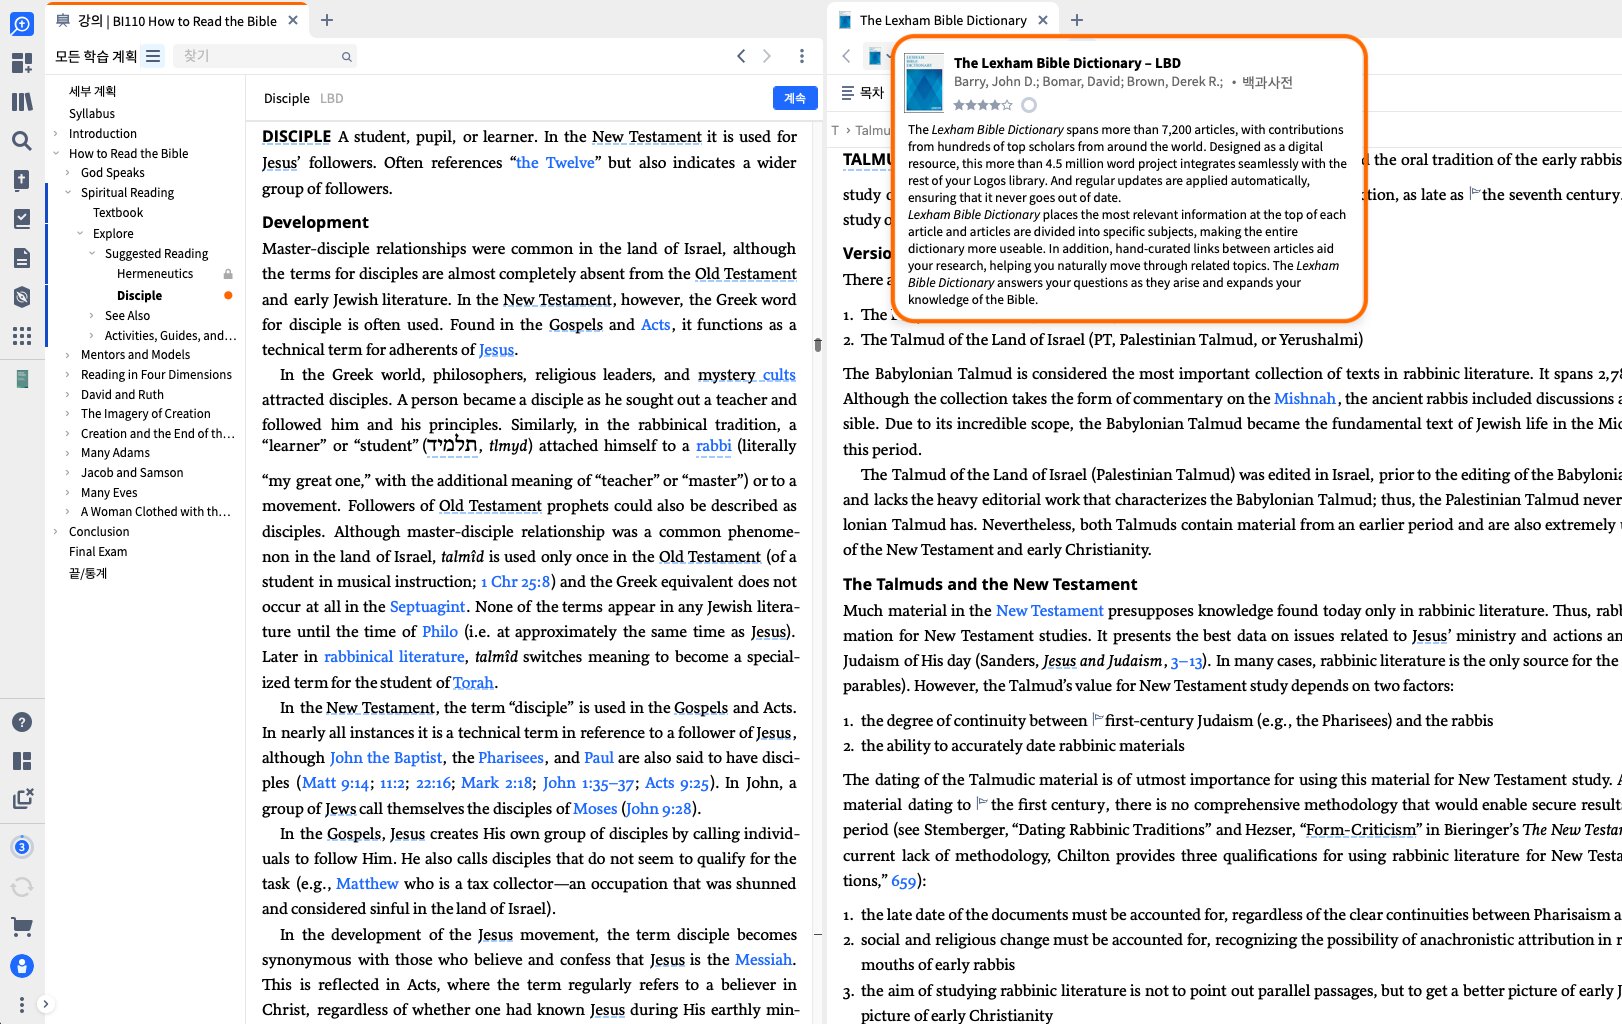Open the user account avatar icon
The height and width of the screenshot is (1024, 1622).
tap(21, 966)
